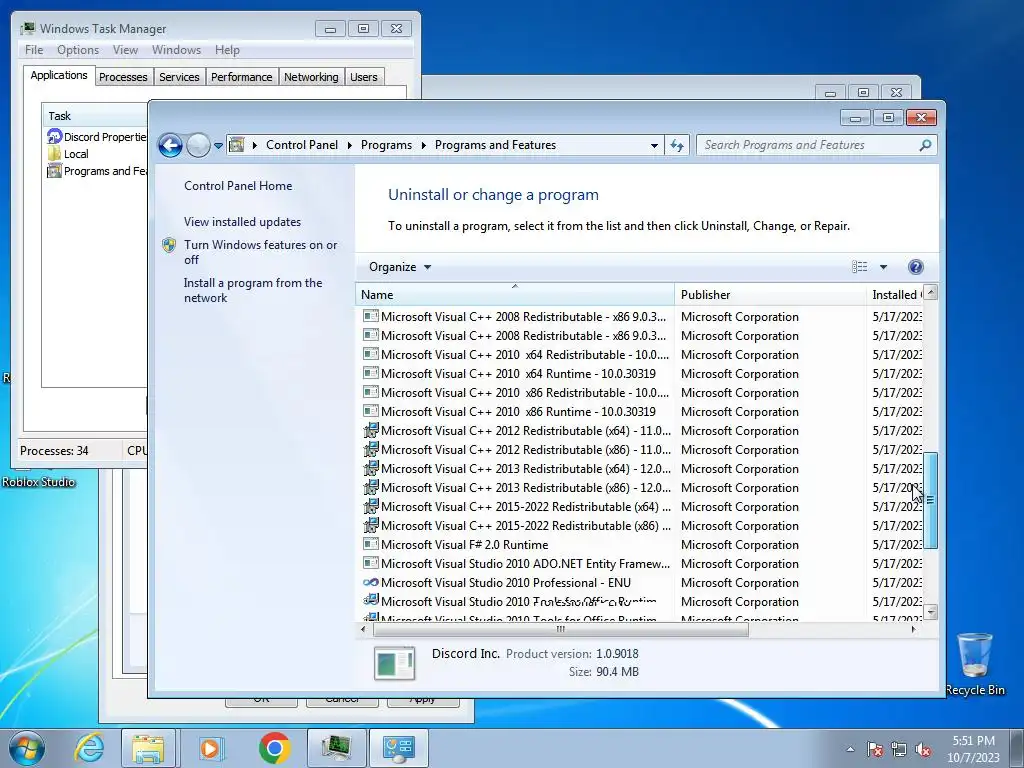1024x768 pixels.
Task: Switch to Services tab in Task Manager
Action: click(x=179, y=77)
